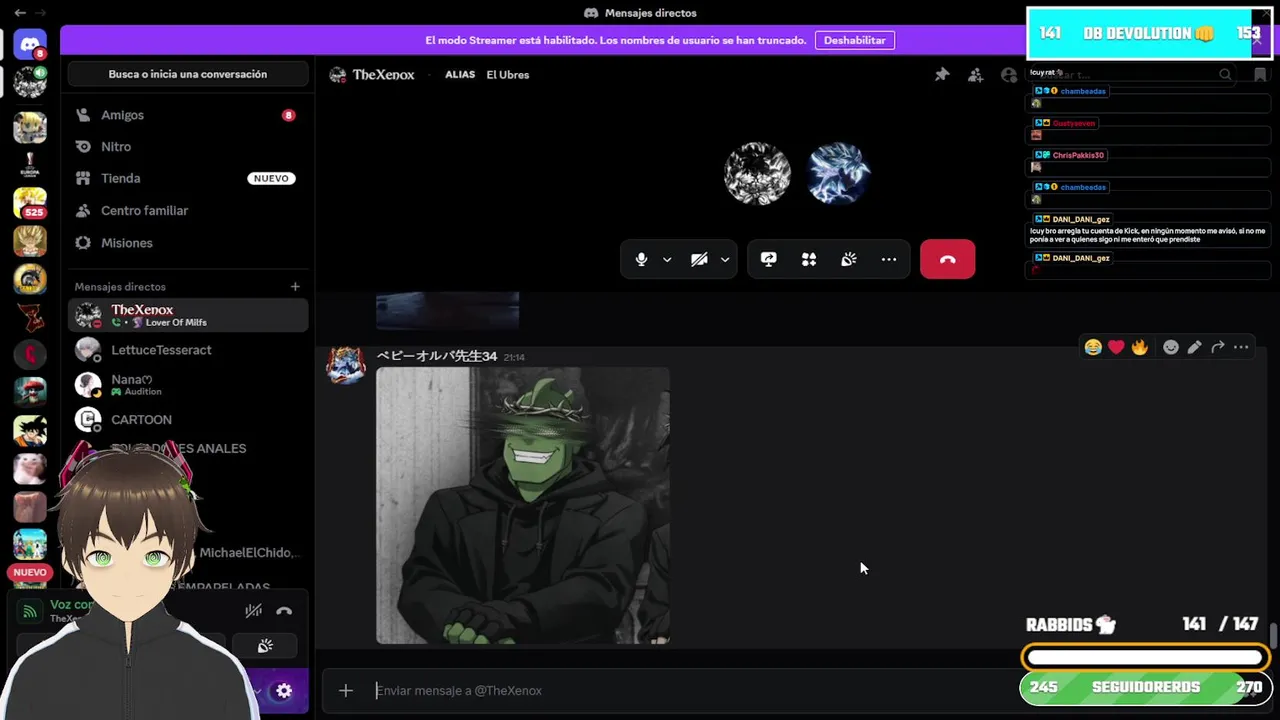The width and height of the screenshot is (1280, 720).
Task: Expand microphone input options arrow
Action: tap(667, 259)
